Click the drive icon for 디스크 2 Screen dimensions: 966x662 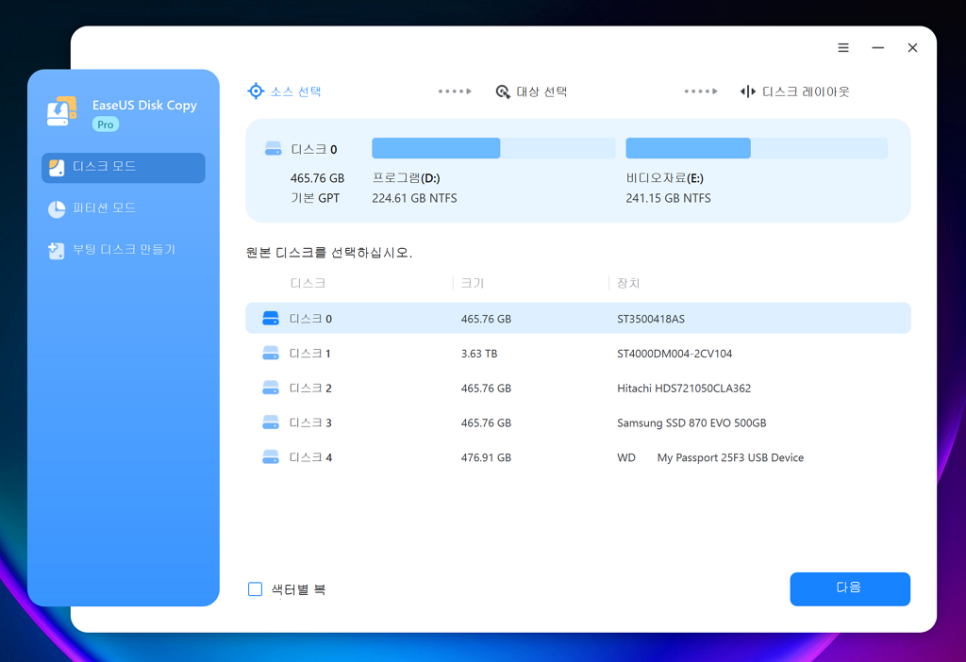coord(270,387)
